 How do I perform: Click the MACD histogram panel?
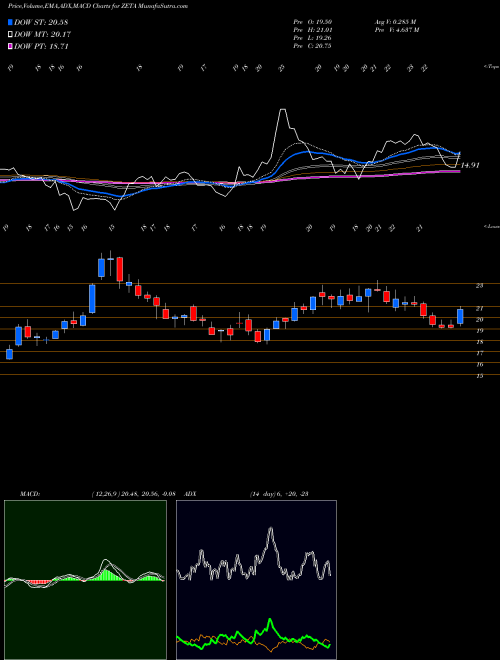click(85, 580)
